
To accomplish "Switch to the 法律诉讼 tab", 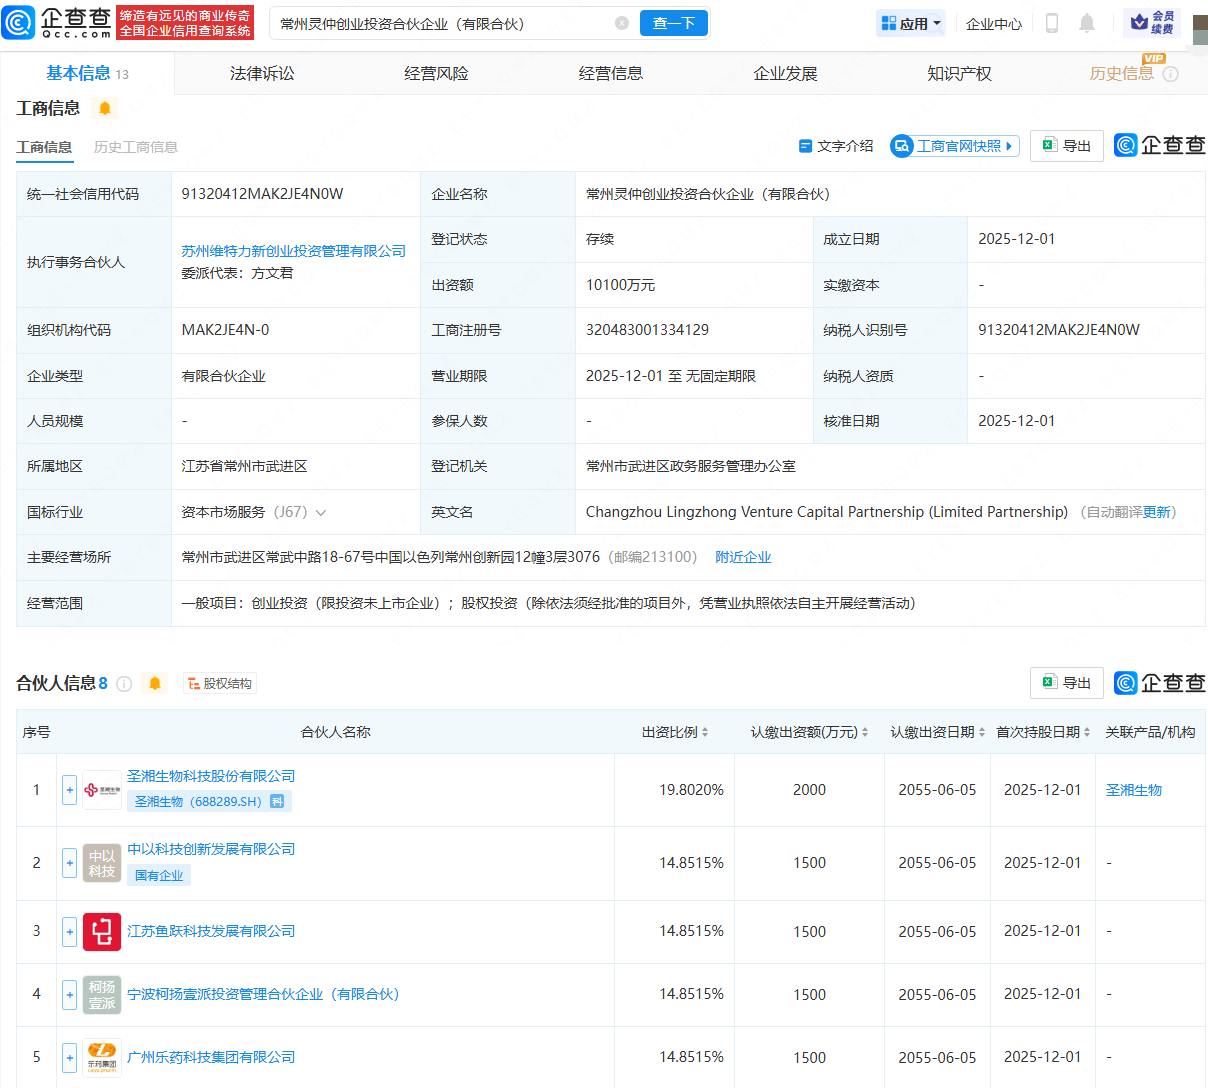I will (x=262, y=73).
